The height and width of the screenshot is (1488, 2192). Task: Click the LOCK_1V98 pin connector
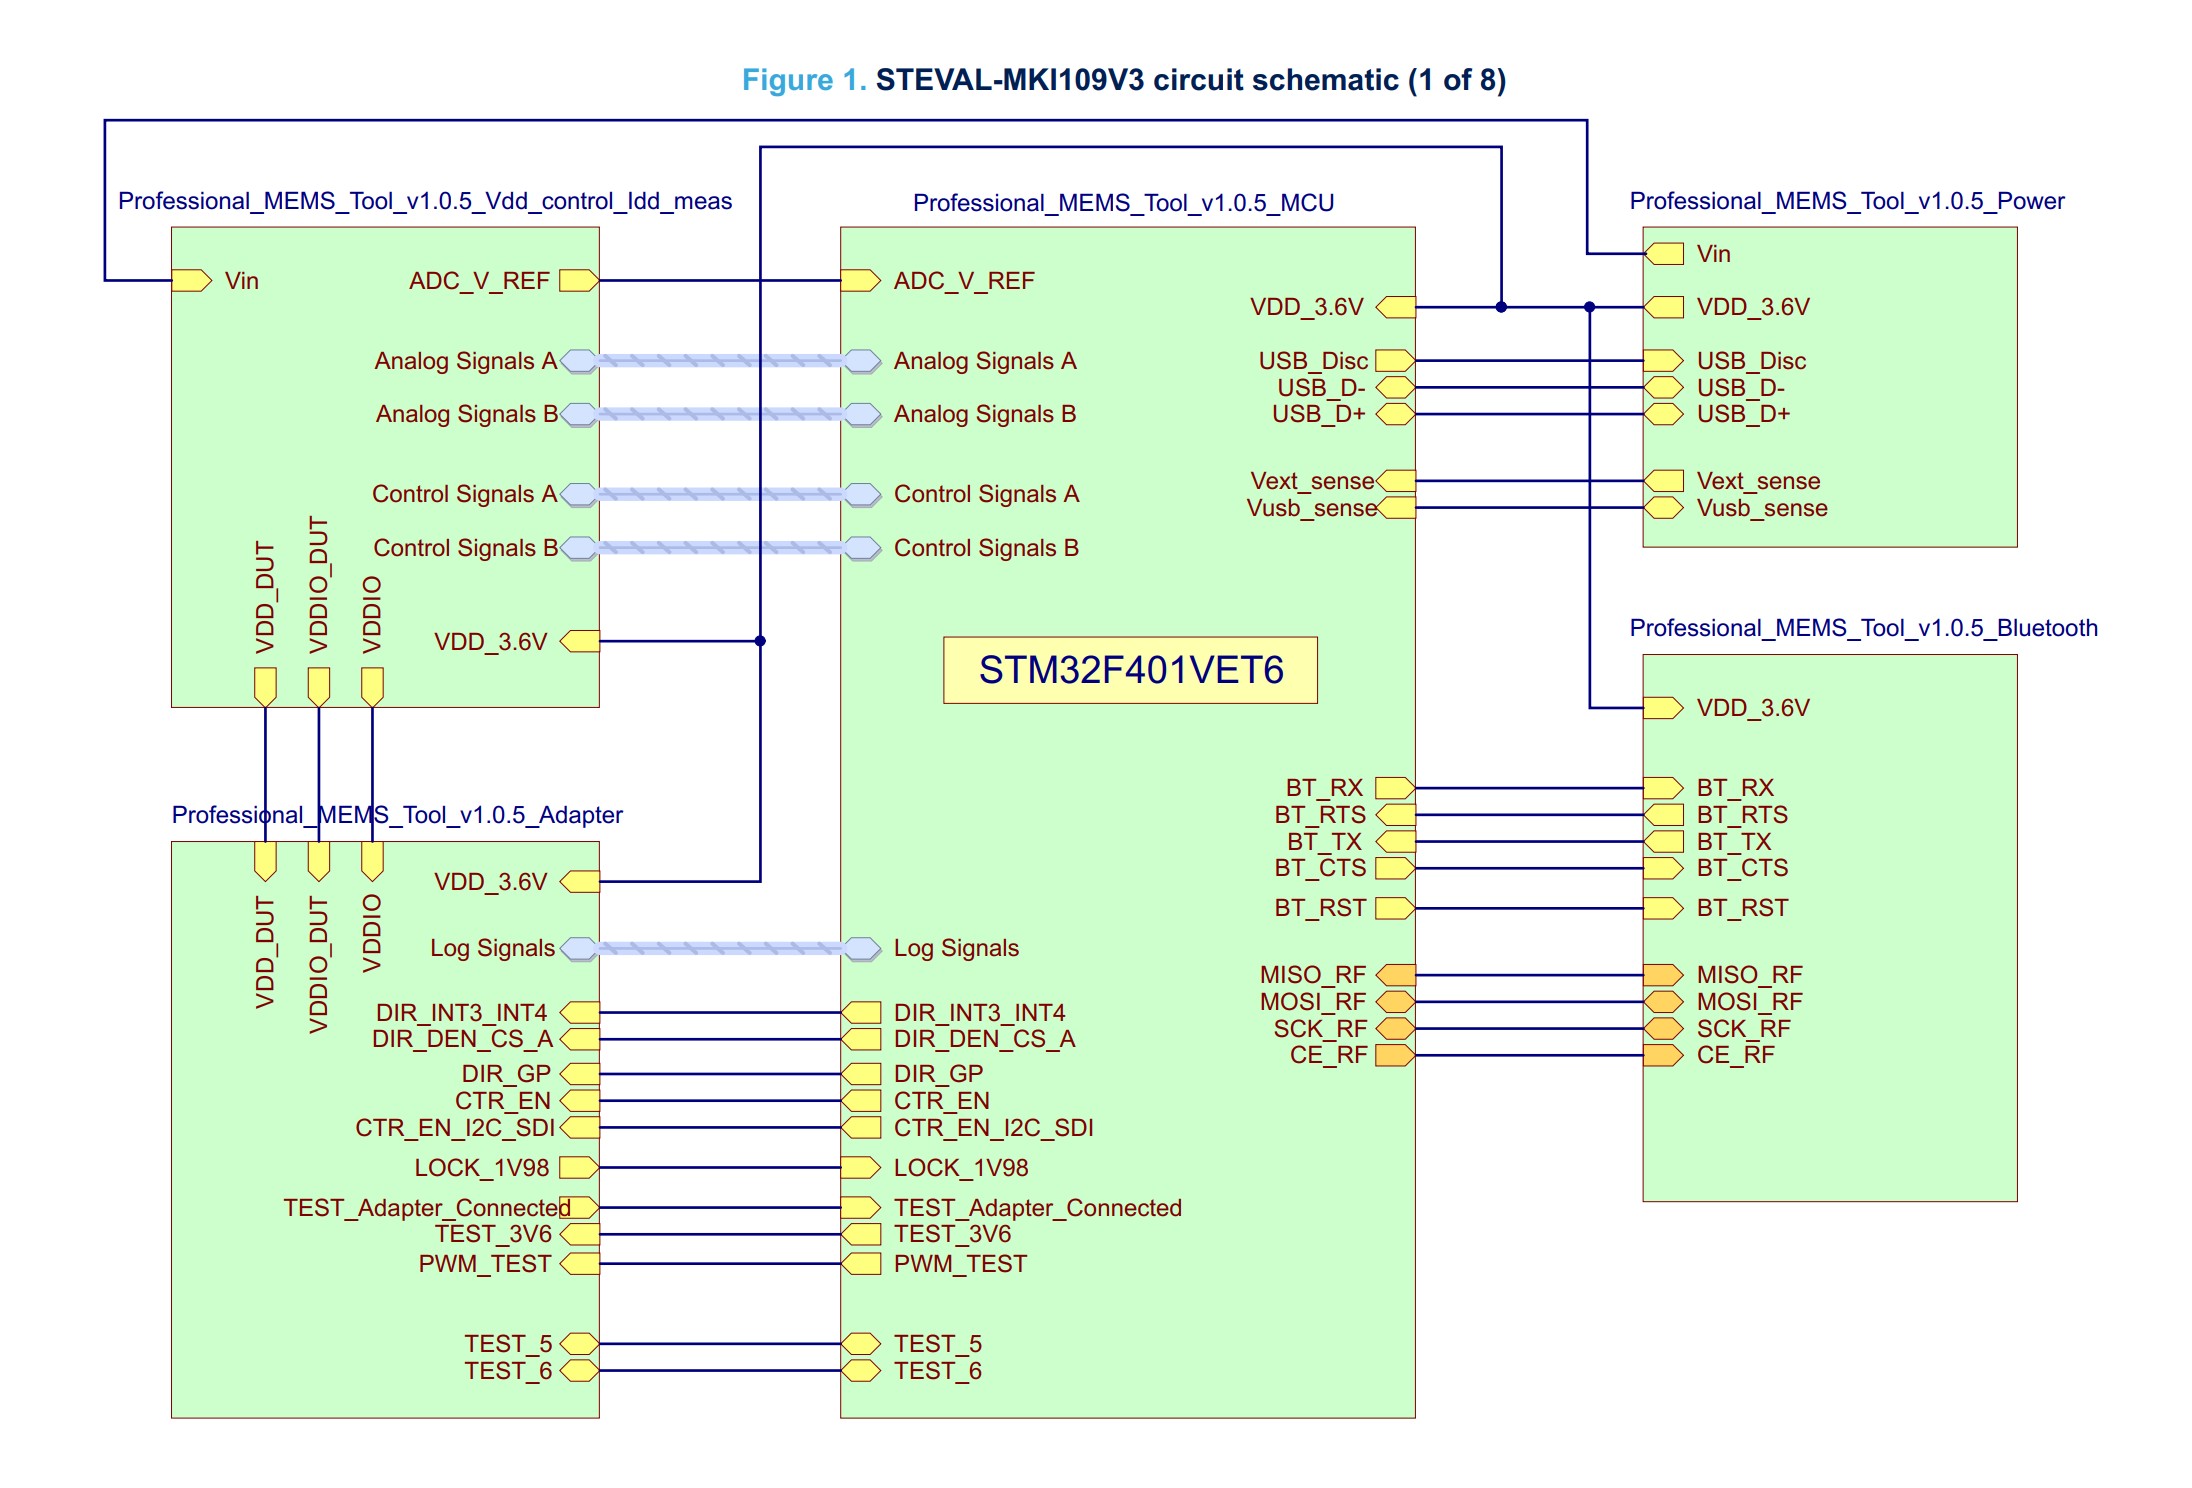point(578,1167)
